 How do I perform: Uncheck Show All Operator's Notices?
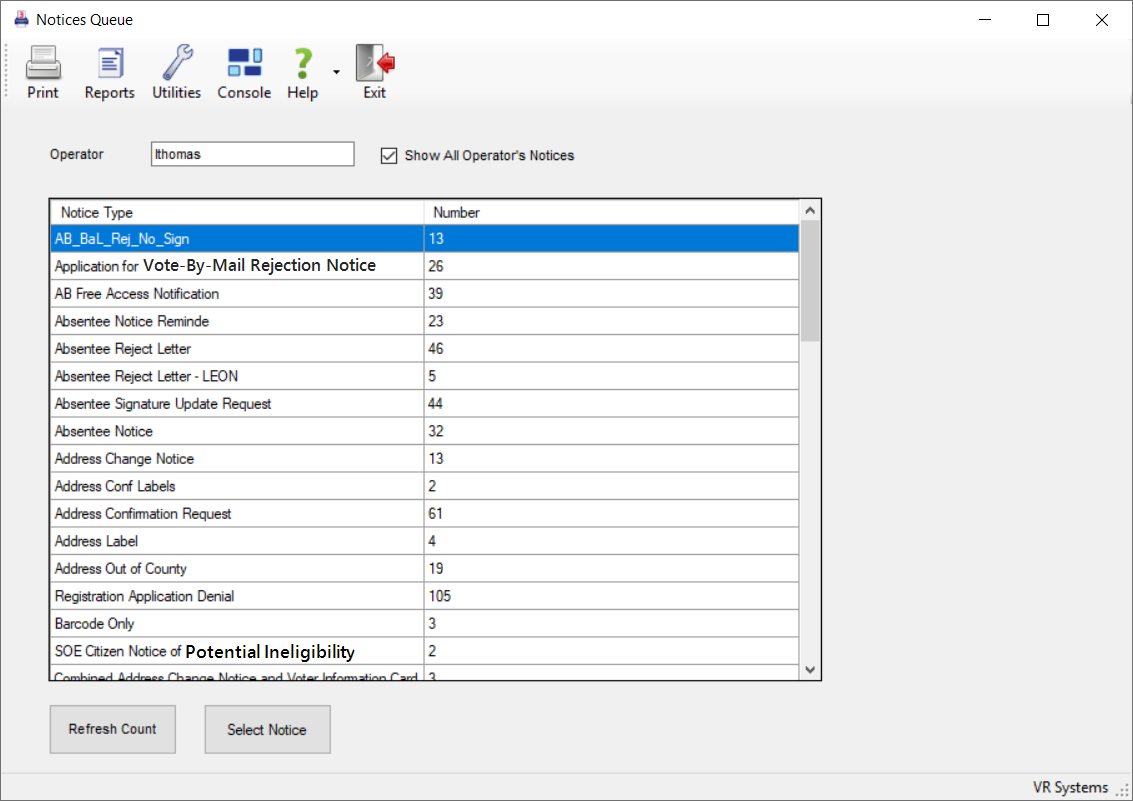click(x=390, y=155)
